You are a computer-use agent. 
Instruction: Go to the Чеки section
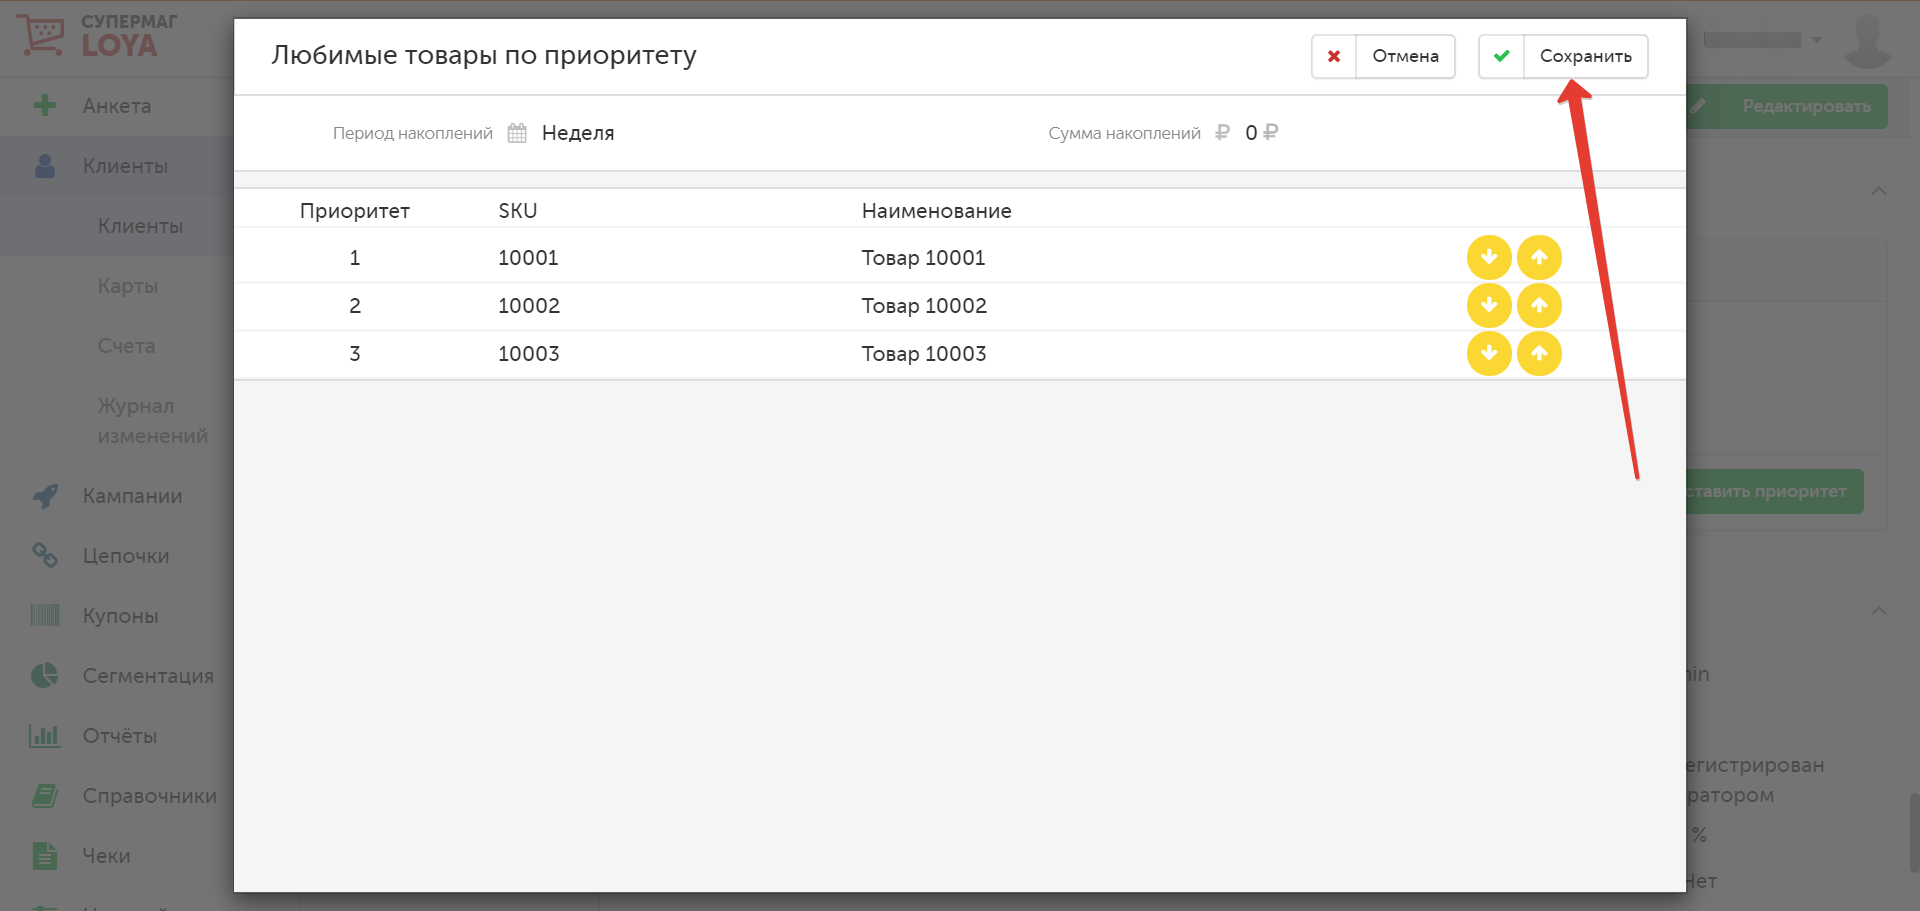click(106, 856)
